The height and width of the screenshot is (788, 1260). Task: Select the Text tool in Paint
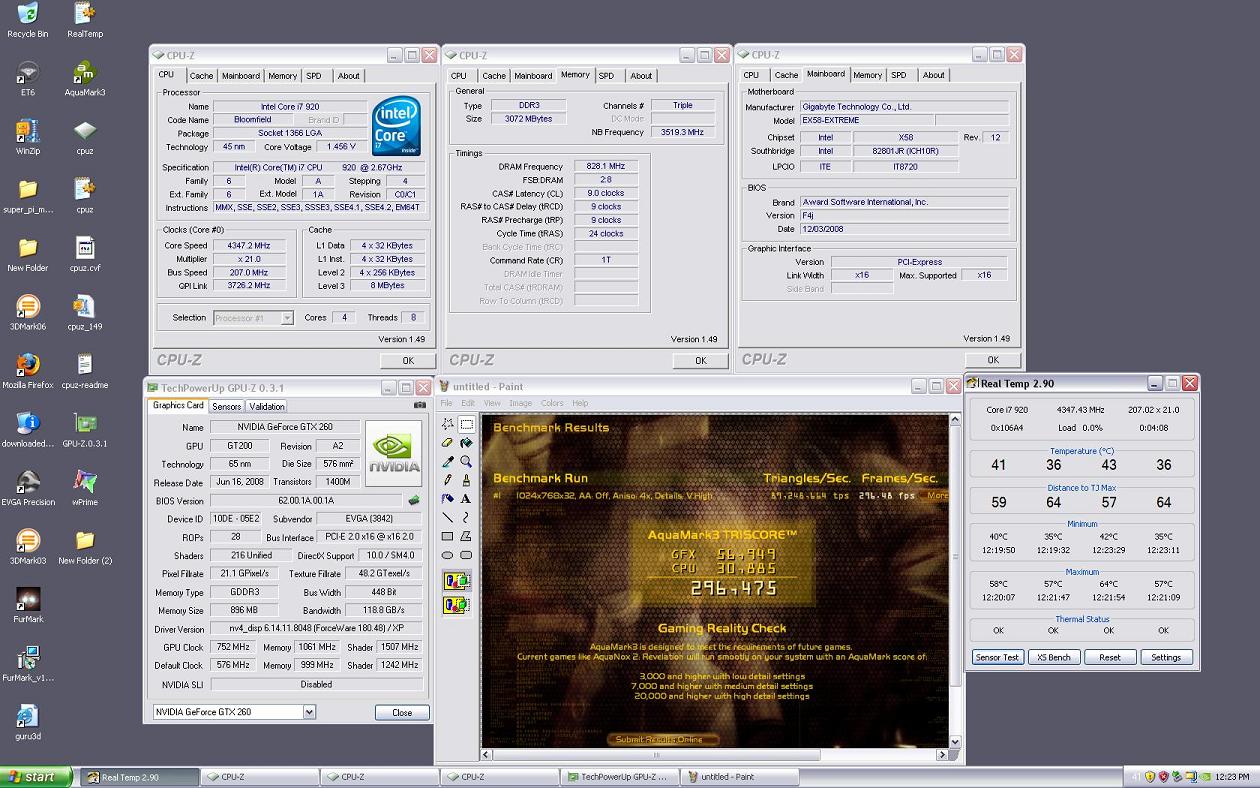pyautogui.click(x=466, y=499)
